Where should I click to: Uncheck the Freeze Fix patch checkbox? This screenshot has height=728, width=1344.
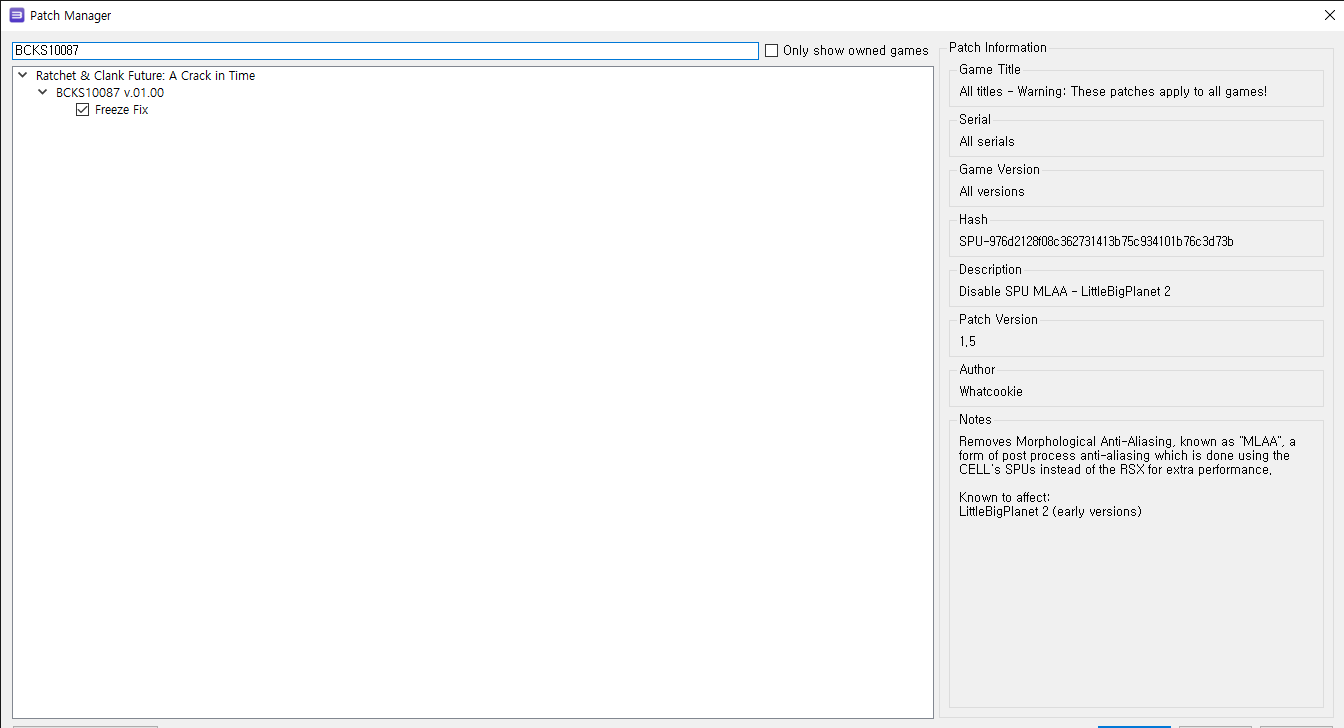(83, 110)
